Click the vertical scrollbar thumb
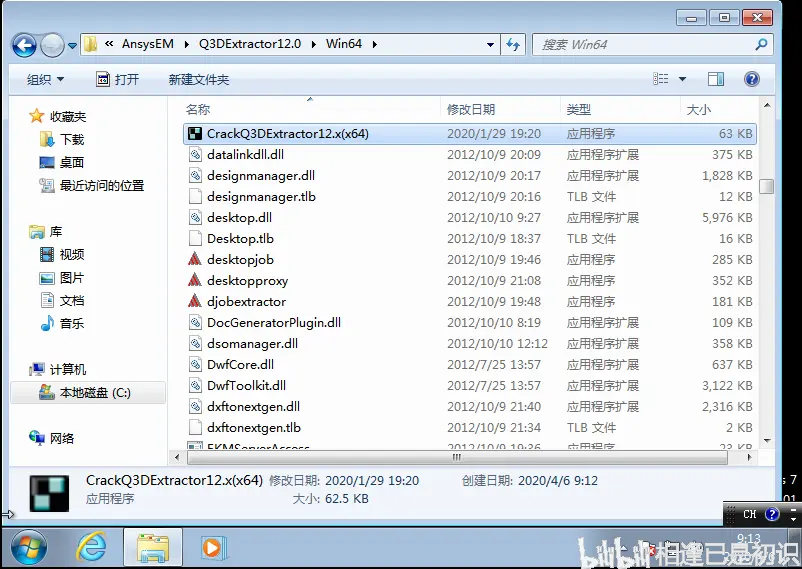 [766, 186]
